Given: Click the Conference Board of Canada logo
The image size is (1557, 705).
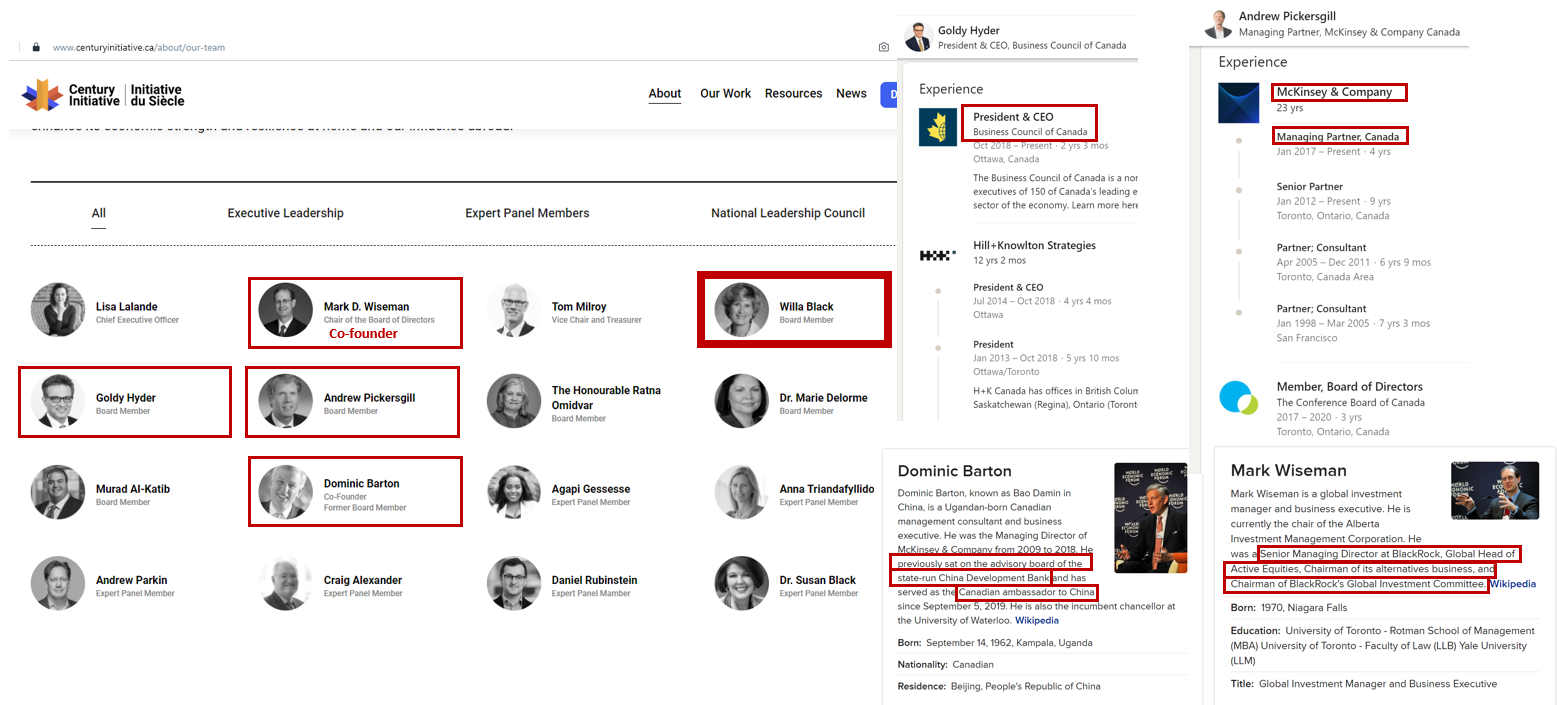Looking at the screenshot, I should click(1238, 397).
